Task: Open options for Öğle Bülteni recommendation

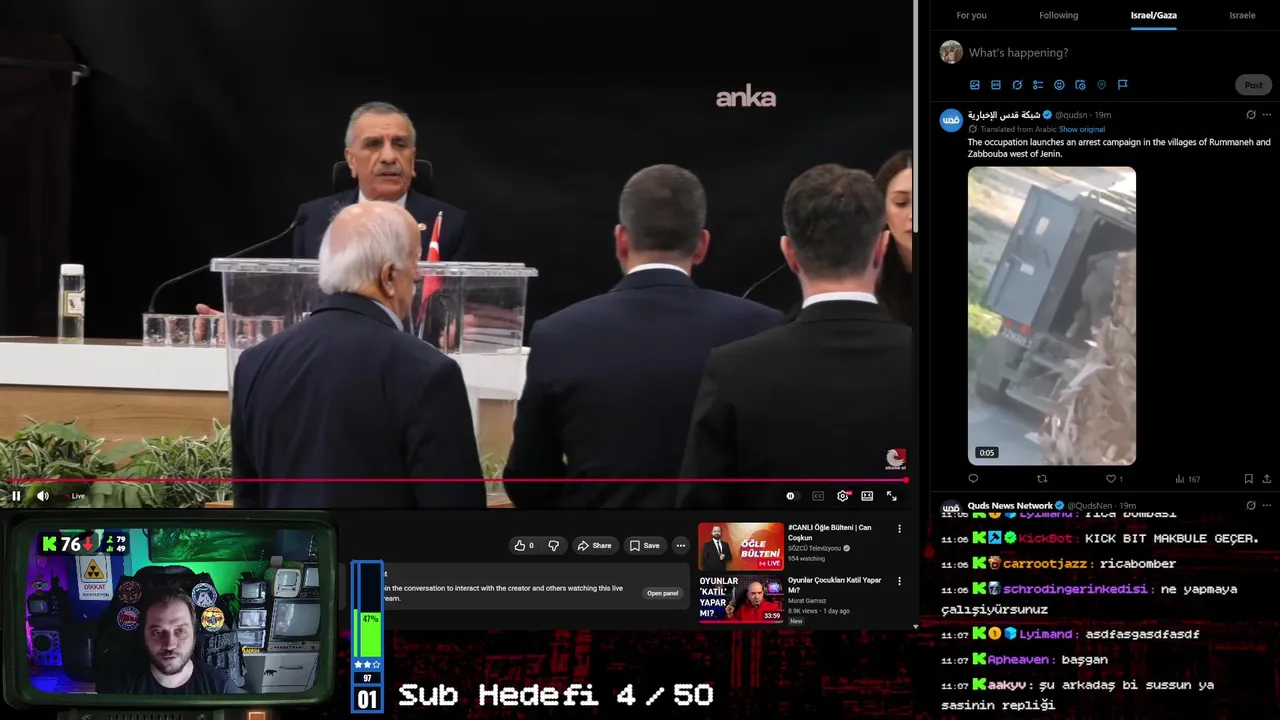Action: pos(899,529)
